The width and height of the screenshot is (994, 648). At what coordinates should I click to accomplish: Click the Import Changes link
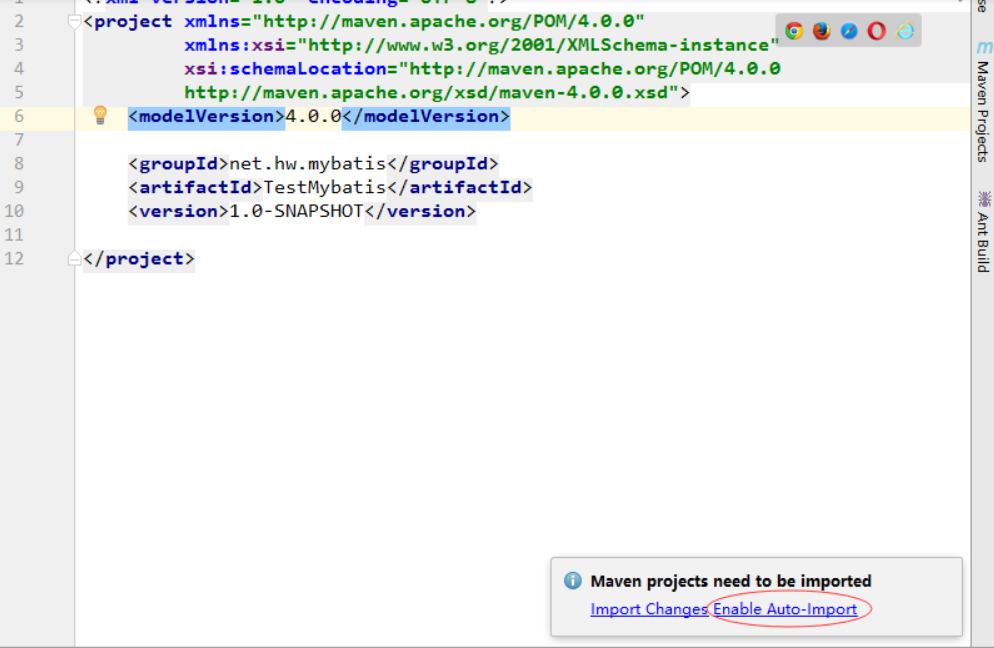[x=649, y=609]
